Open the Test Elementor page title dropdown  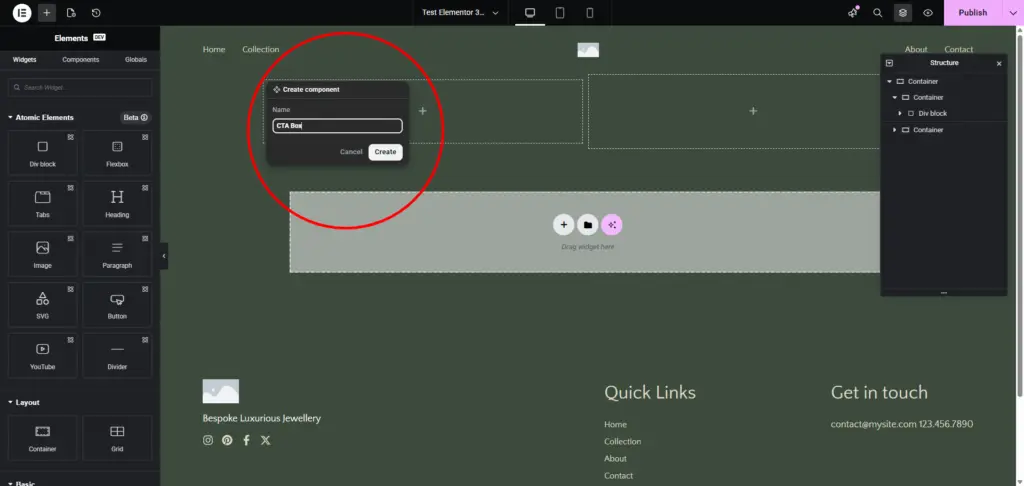click(460, 12)
